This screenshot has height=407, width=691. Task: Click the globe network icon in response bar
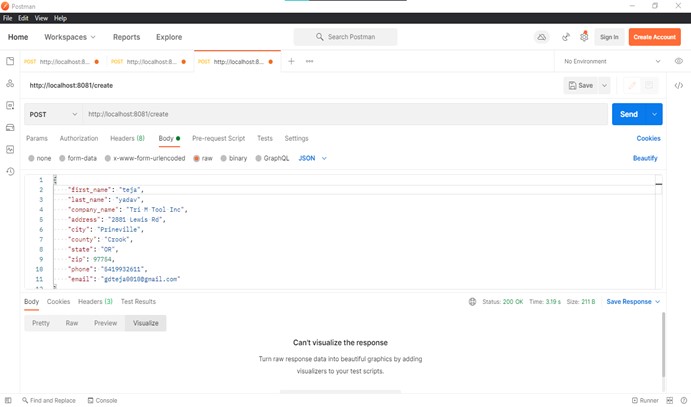[473, 301]
